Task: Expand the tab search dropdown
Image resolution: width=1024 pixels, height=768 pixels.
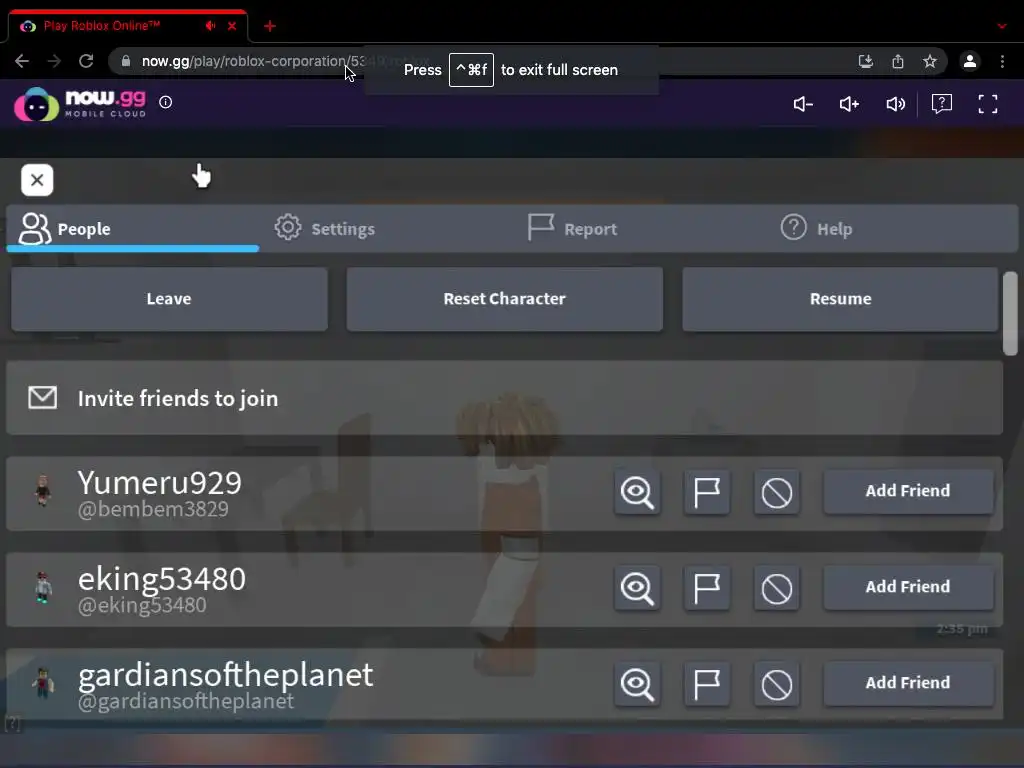Action: click(x=1002, y=26)
